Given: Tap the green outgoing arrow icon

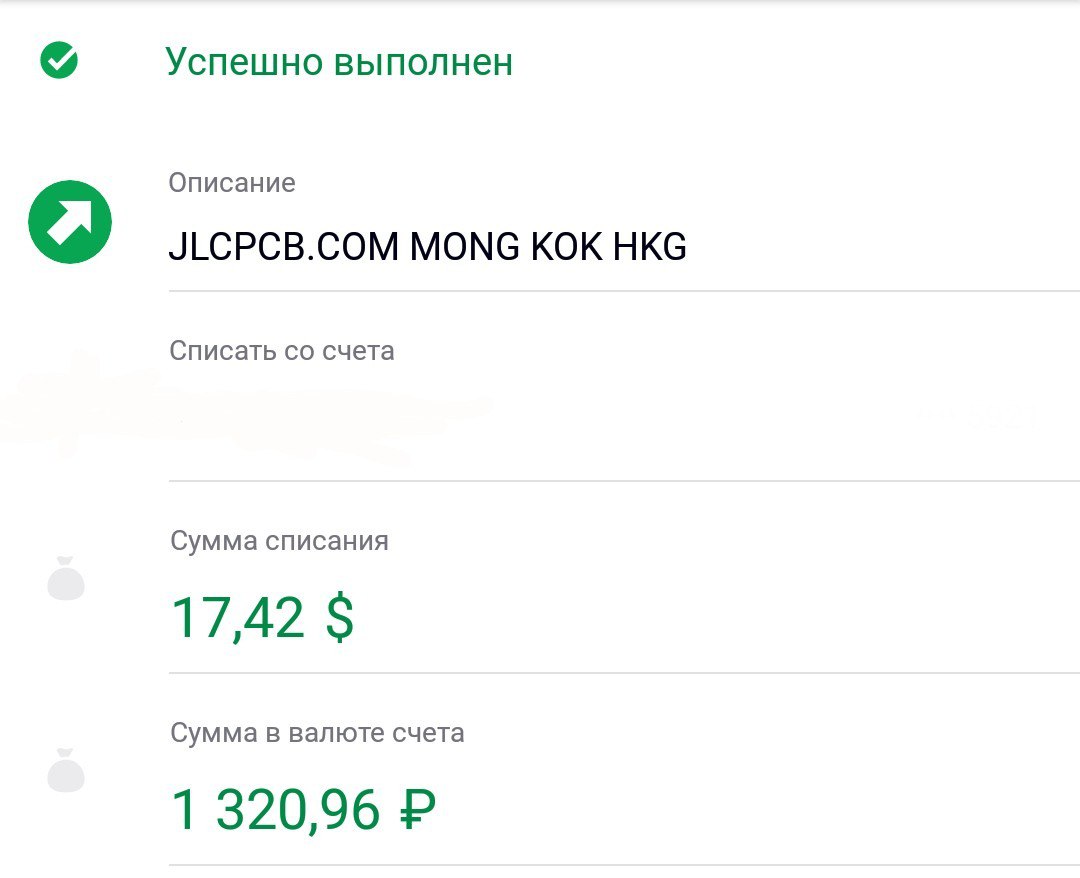Looking at the screenshot, I should 70,222.
